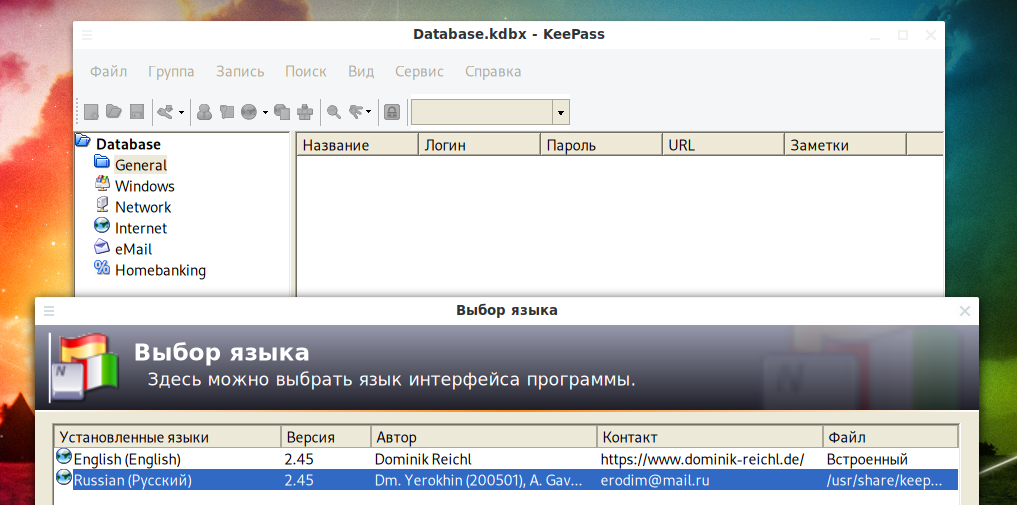Click the Save database floppy icon
1017x505 pixels.
click(136, 112)
